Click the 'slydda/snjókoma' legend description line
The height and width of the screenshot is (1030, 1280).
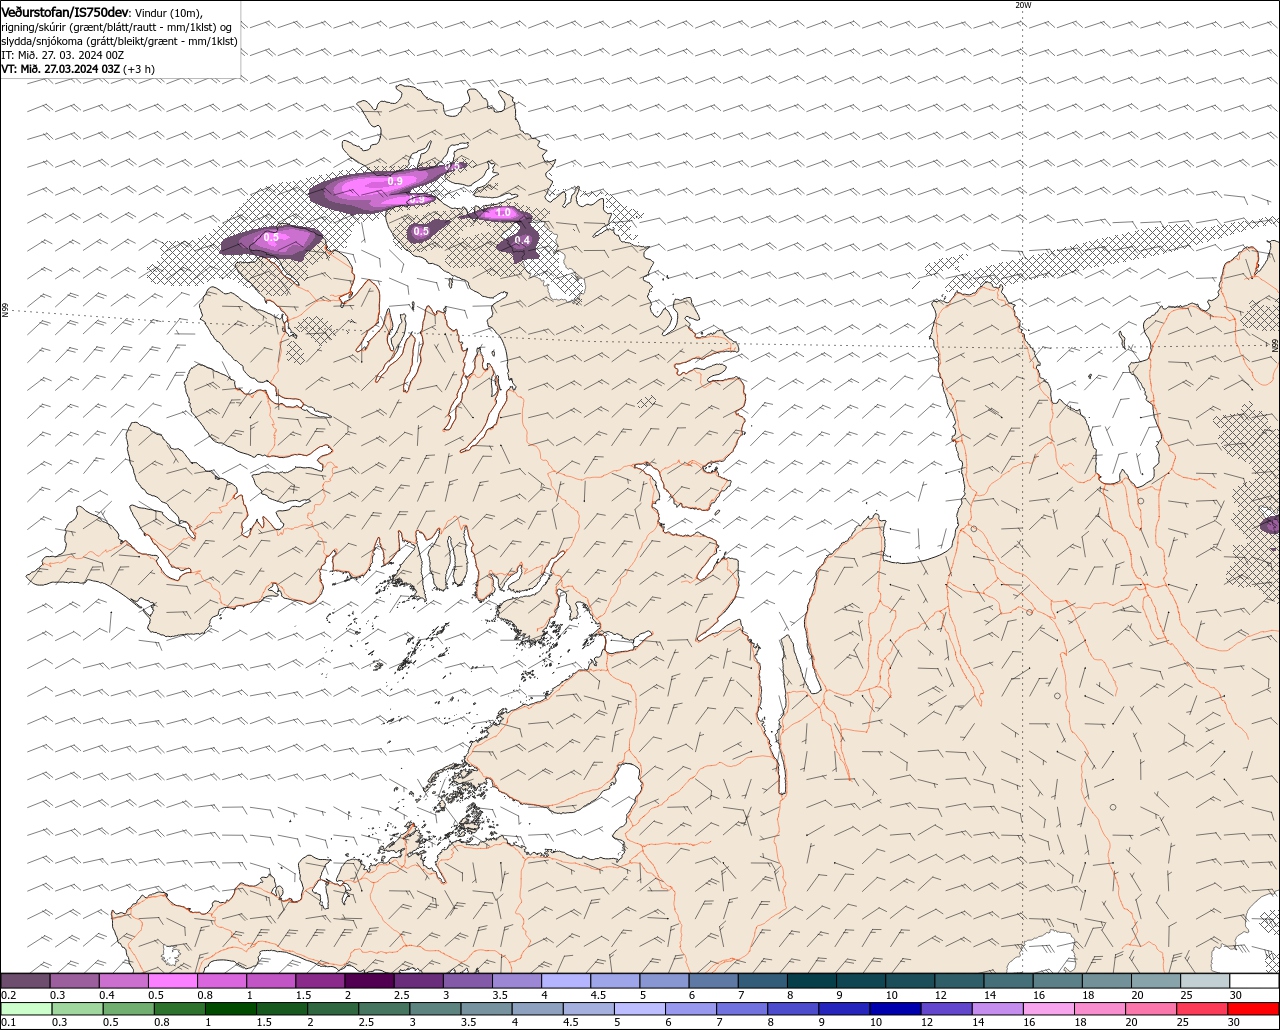point(119,41)
